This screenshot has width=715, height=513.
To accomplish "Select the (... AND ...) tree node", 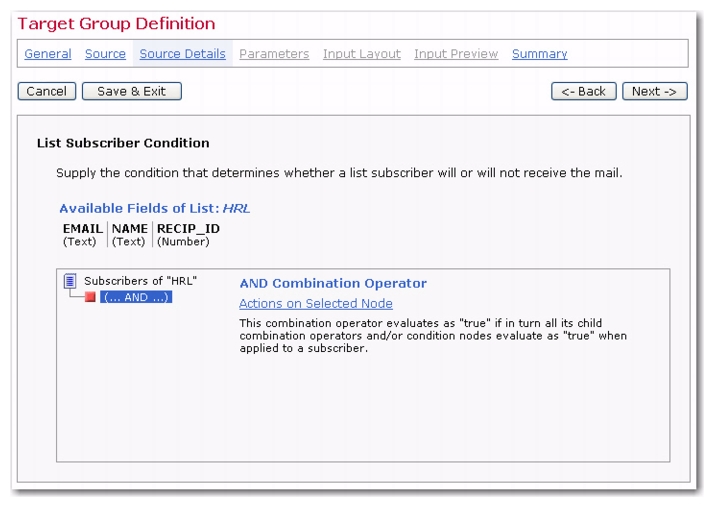I will click(136, 297).
